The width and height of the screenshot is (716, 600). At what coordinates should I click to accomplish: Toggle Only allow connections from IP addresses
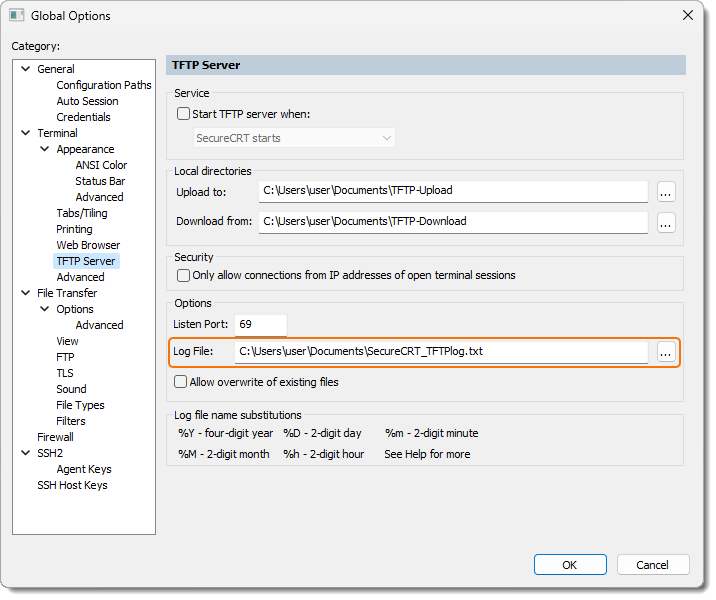point(183,275)
